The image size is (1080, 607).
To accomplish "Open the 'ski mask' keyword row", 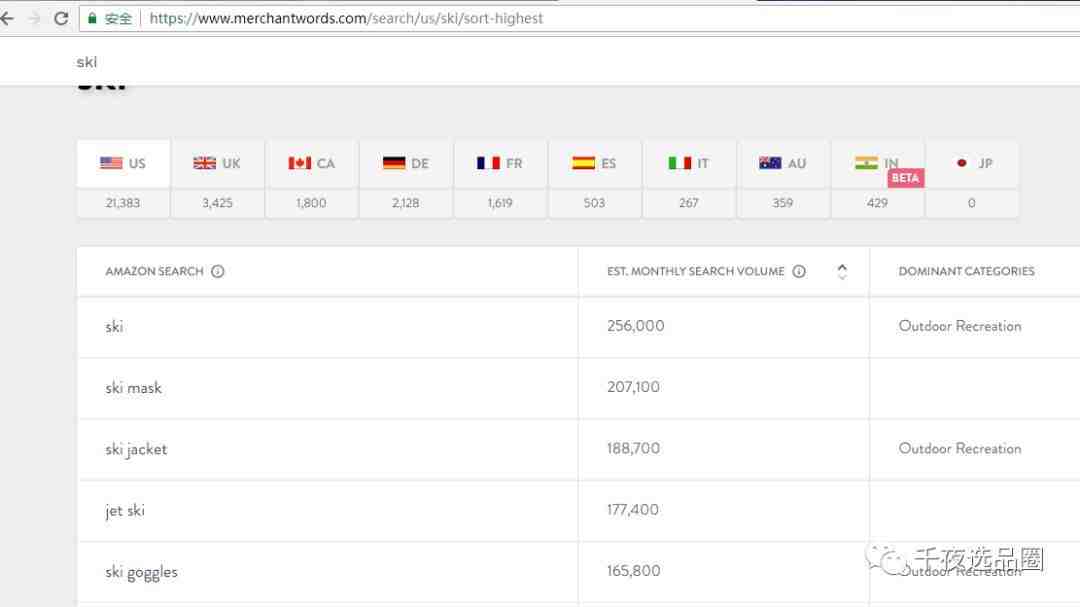I will pos(579,389).
